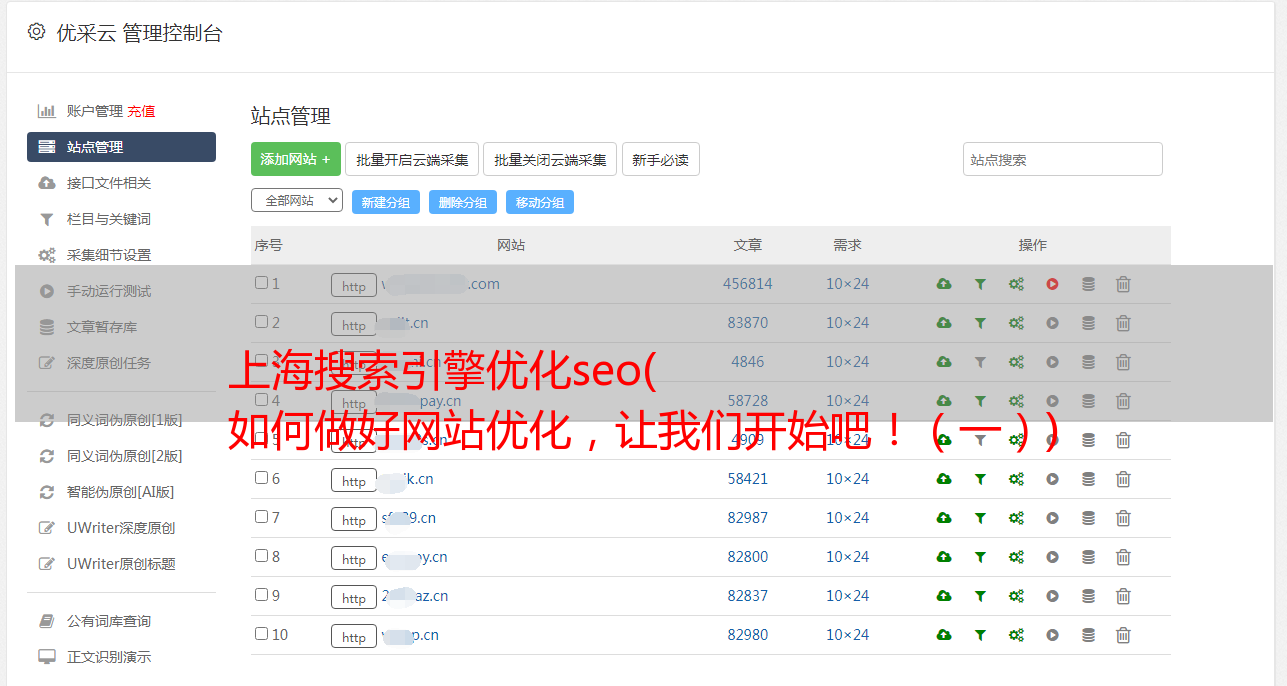Open 栏目与关键词 in the sidebar
Screen dimensions: 1287x686
[109, 219]
